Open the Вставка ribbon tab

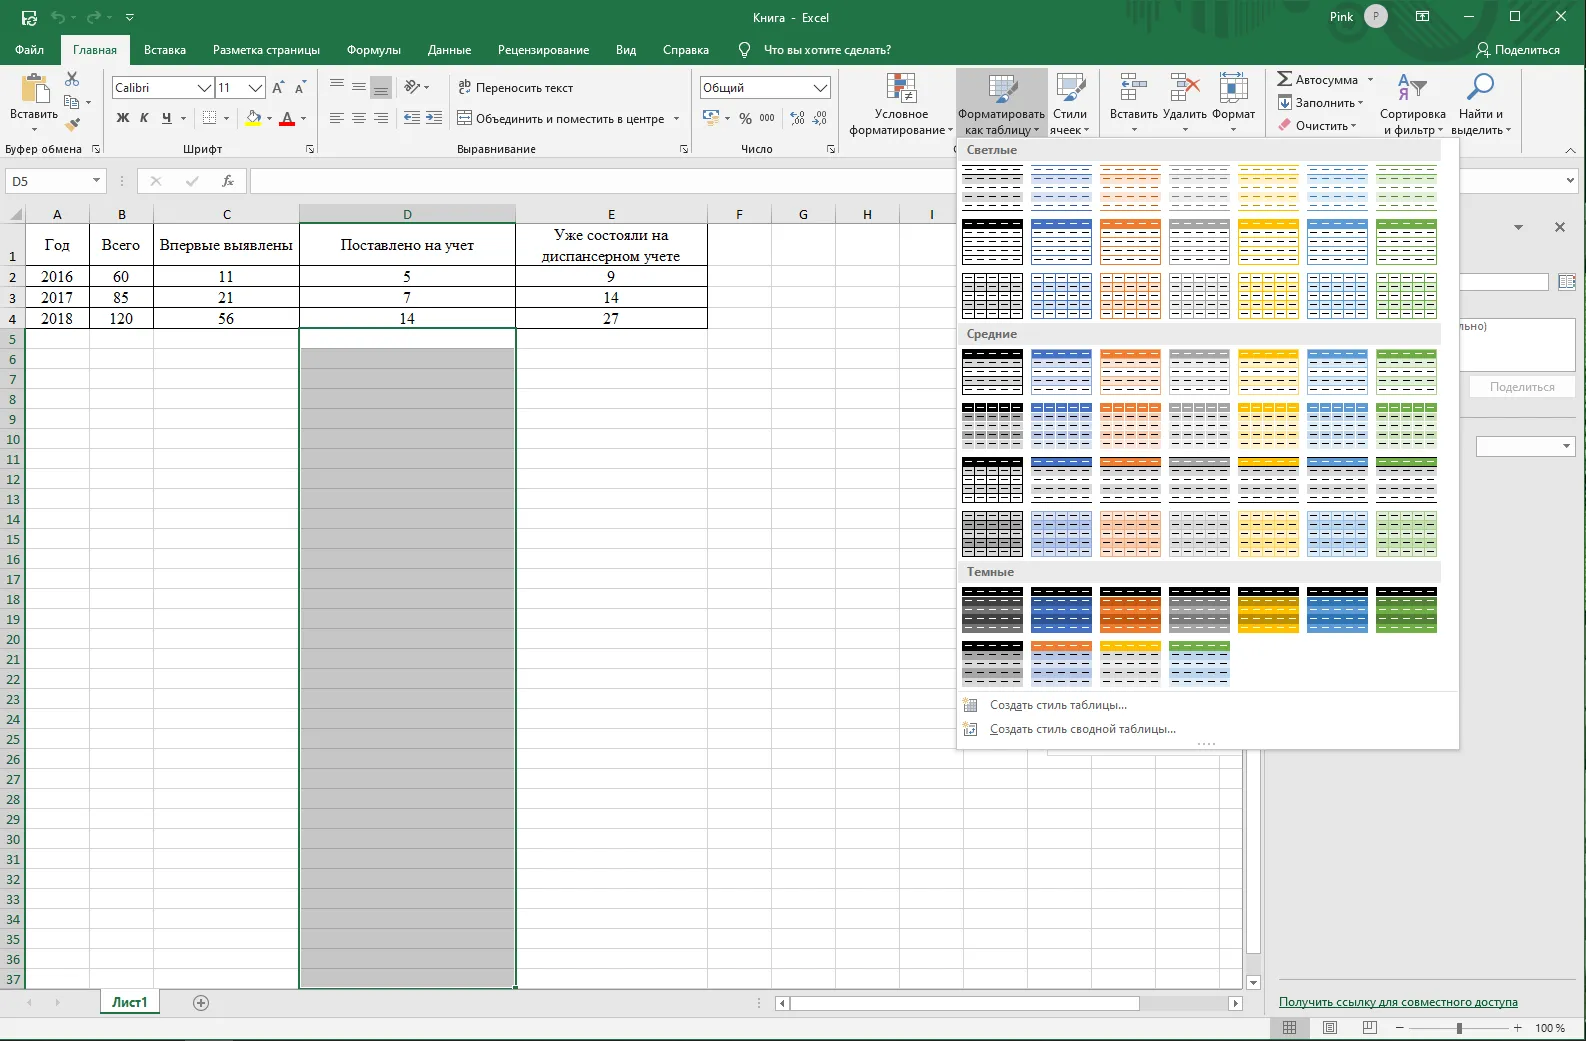[165, 50]
